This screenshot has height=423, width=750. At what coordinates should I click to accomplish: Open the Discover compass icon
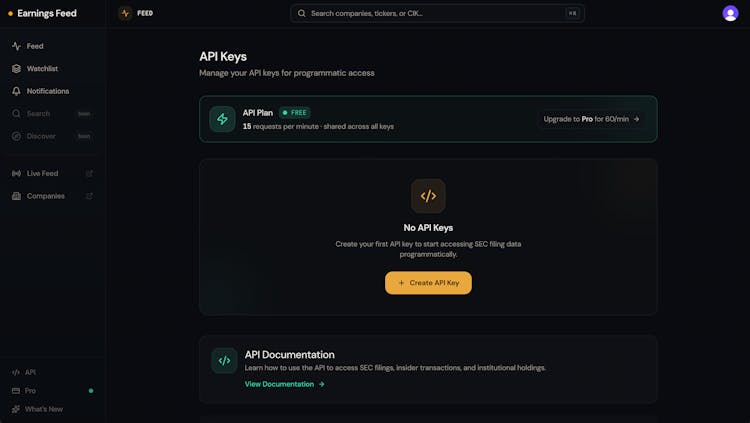(x=16, y=136)
